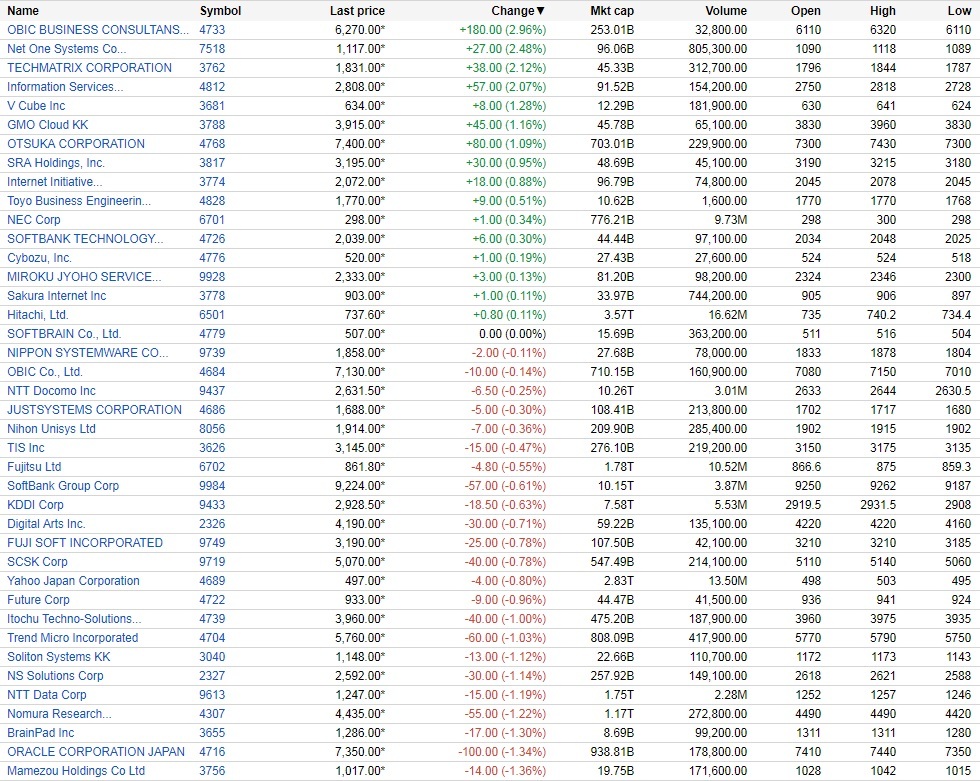Image resolution: width=980 pixels, height=781 pixels.
Task: Open OTSUKA CORPORATION link
Action: coord(76,144)
